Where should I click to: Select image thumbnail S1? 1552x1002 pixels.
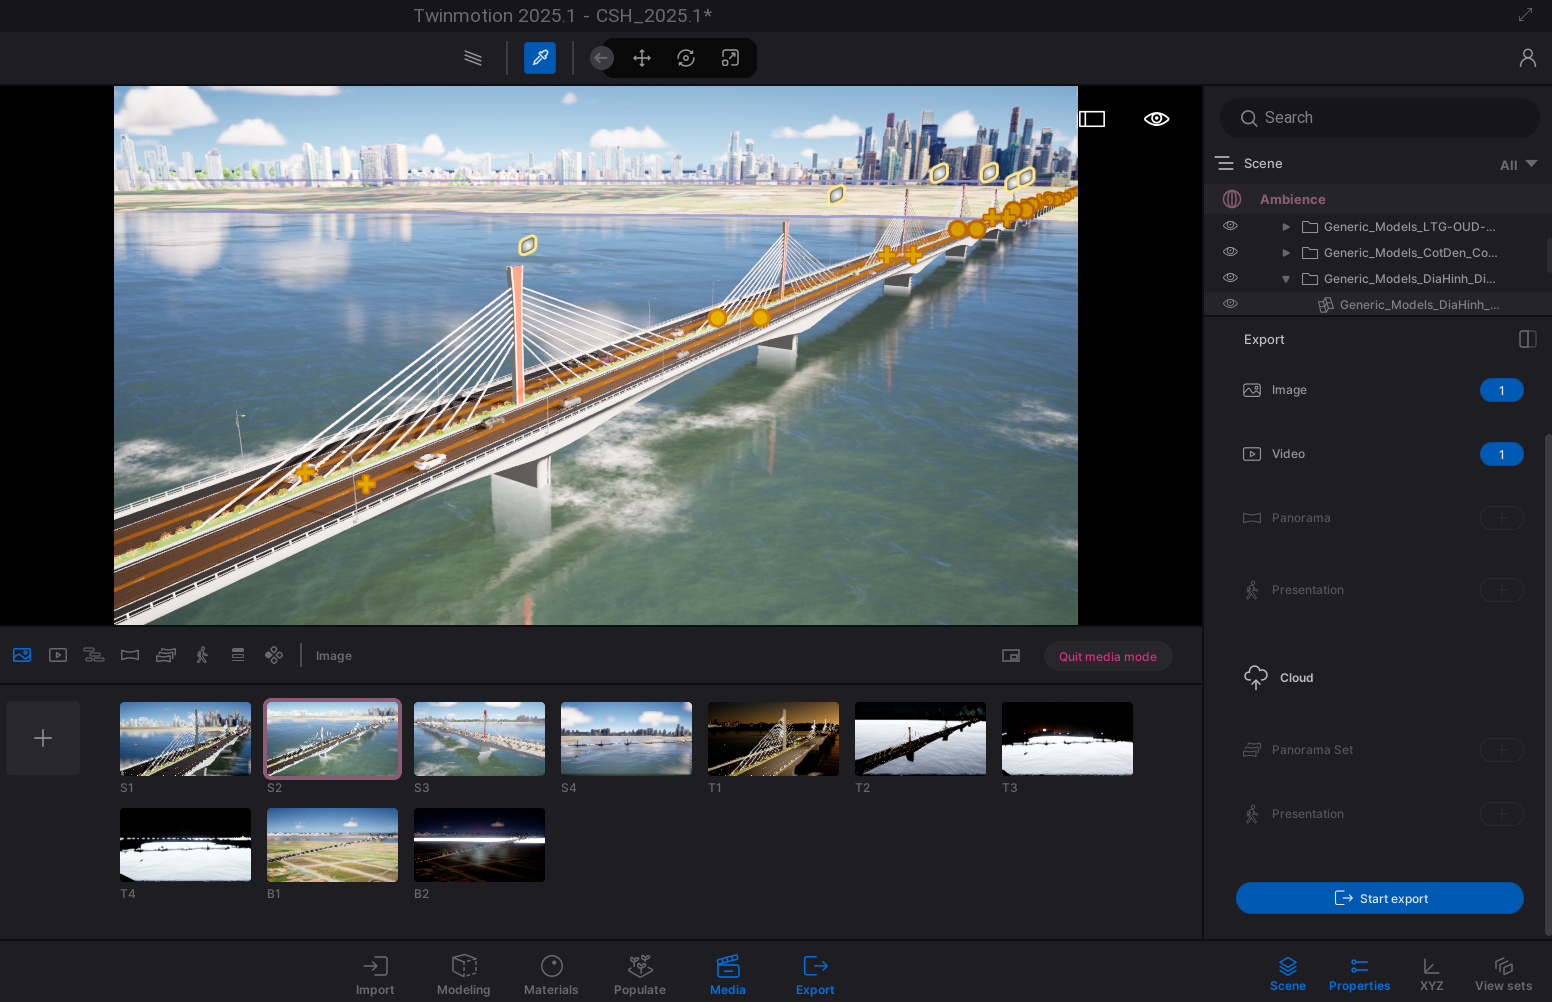click(x=186, y=739)
